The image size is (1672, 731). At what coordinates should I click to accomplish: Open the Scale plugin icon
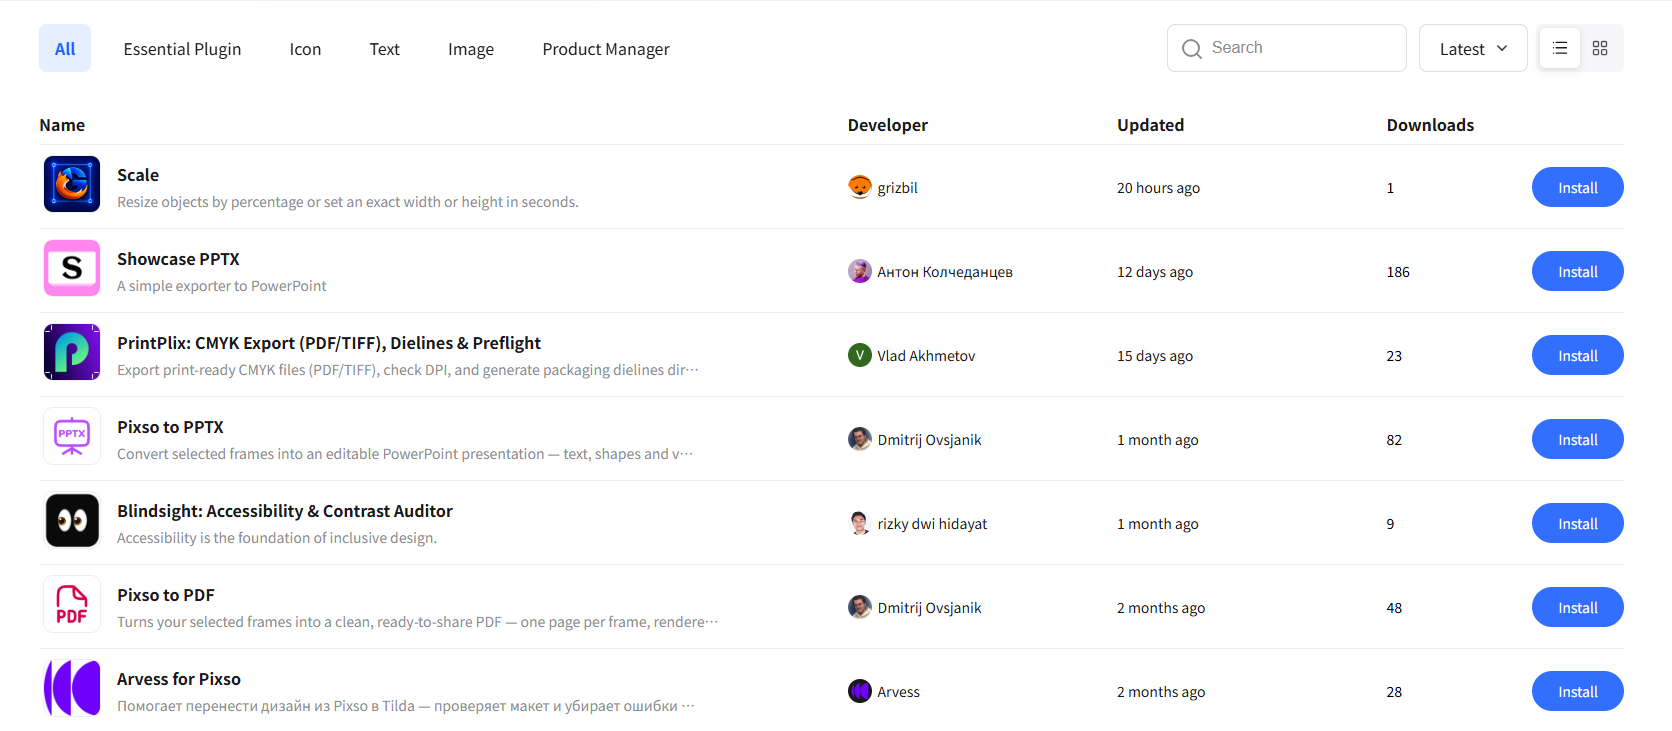pyautogui.click(x=72, y=184)
